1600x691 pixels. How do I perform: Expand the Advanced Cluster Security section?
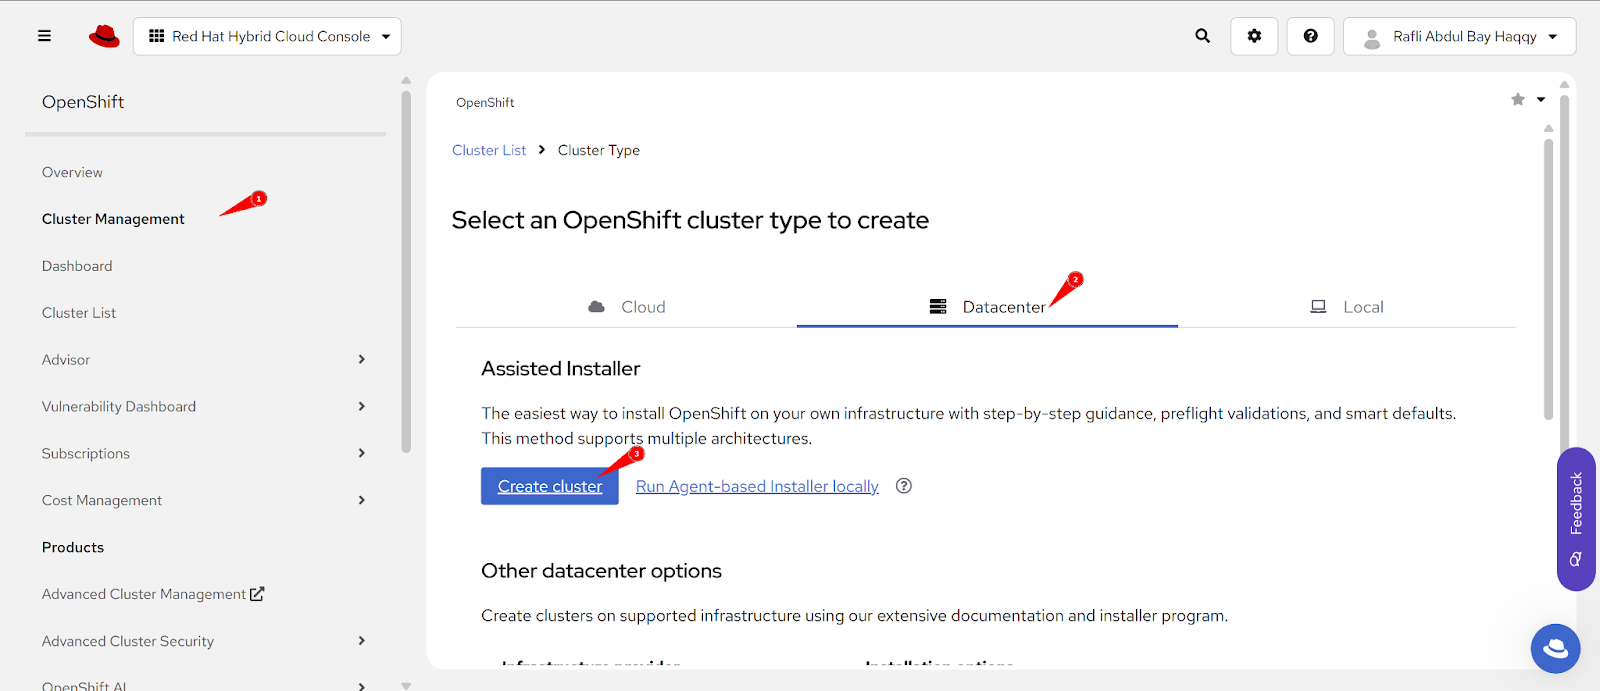click(x=361, y=641)
